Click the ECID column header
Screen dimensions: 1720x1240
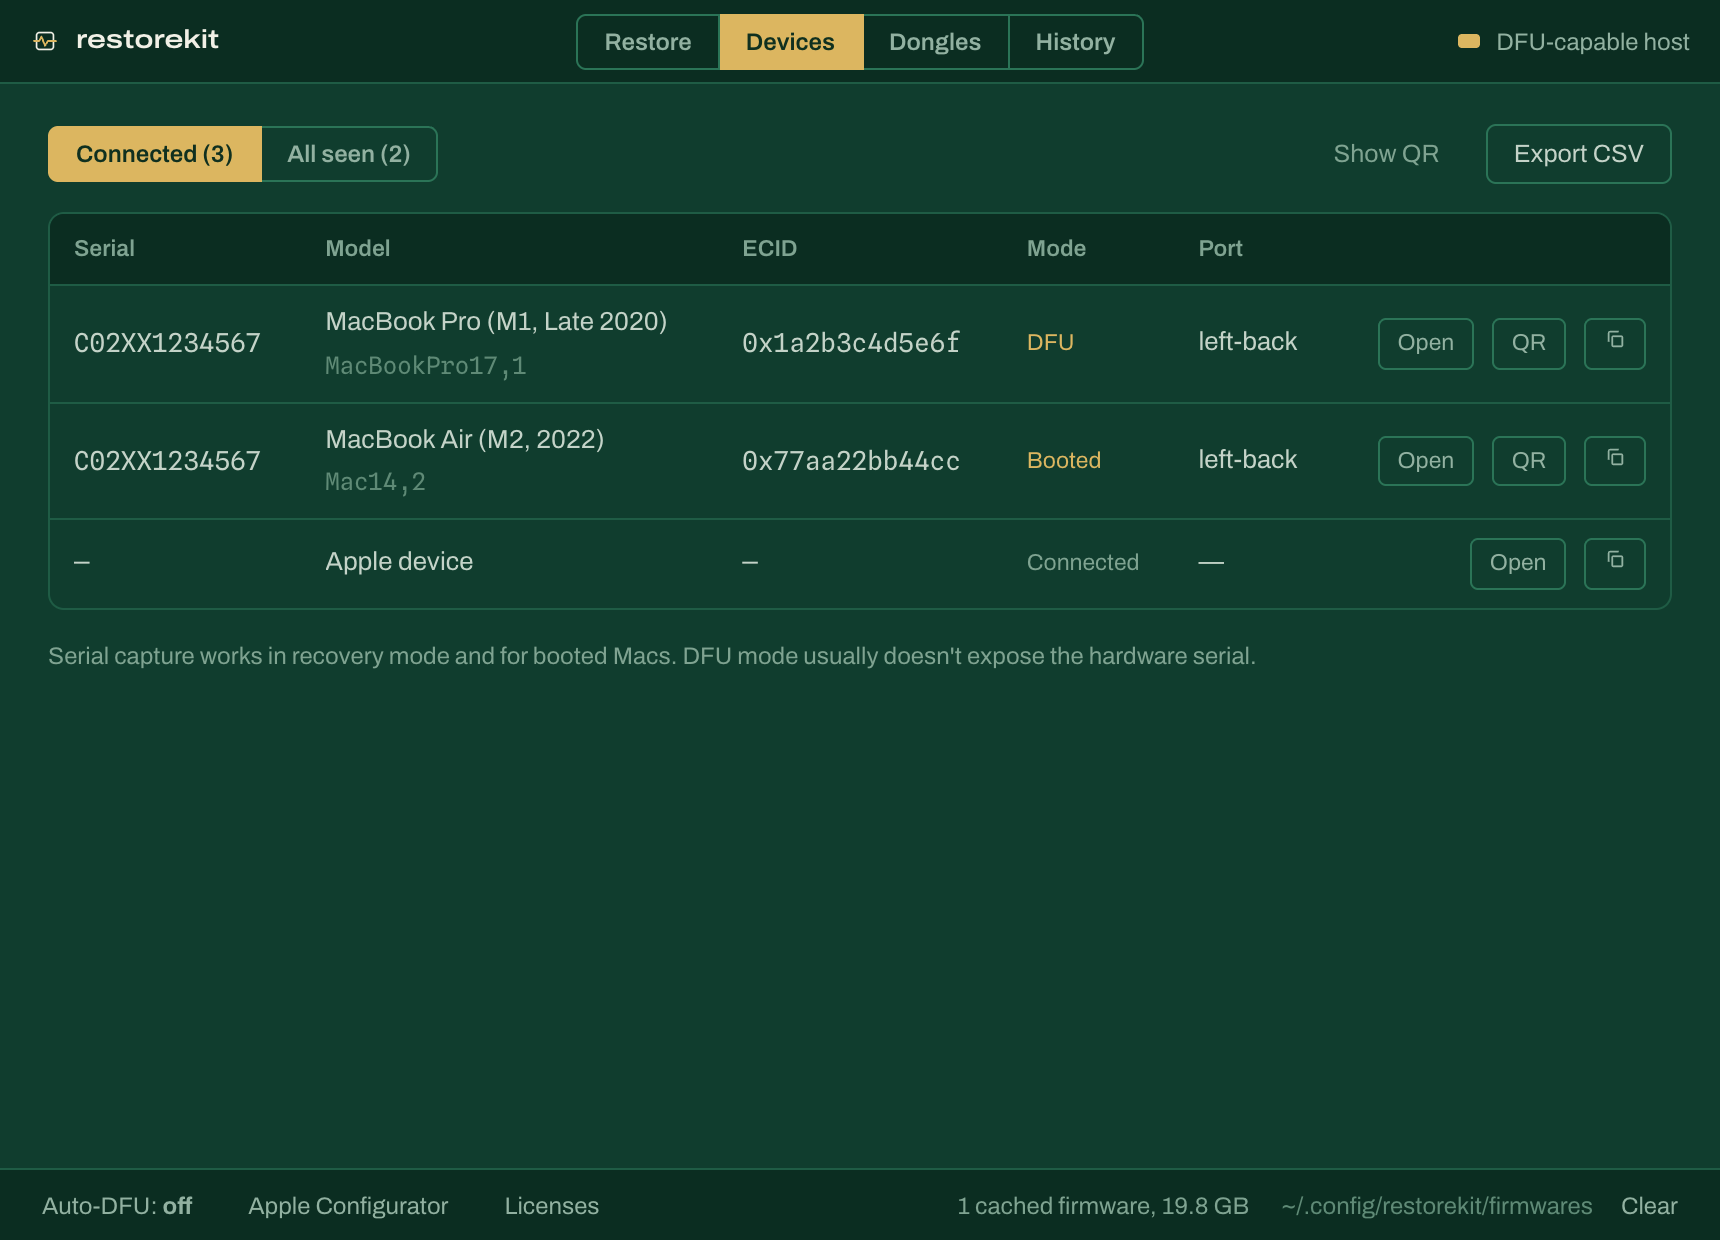769,249
